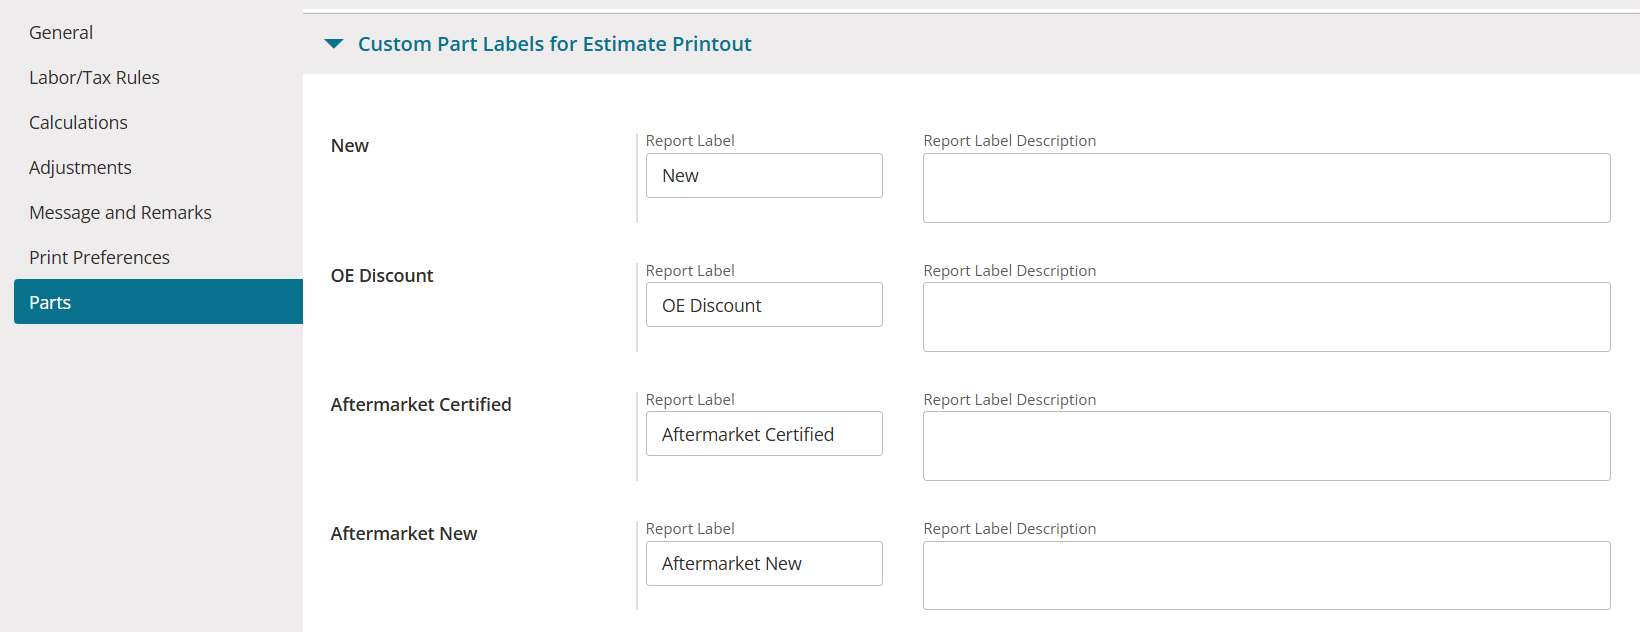
Task: Edit the Aftermarket Certified report label field
Action: 764,434
